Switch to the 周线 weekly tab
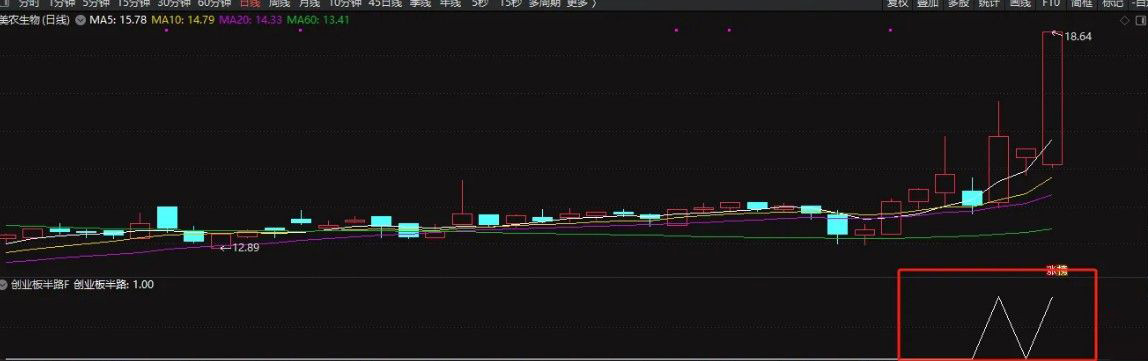 tap(279, 3)
